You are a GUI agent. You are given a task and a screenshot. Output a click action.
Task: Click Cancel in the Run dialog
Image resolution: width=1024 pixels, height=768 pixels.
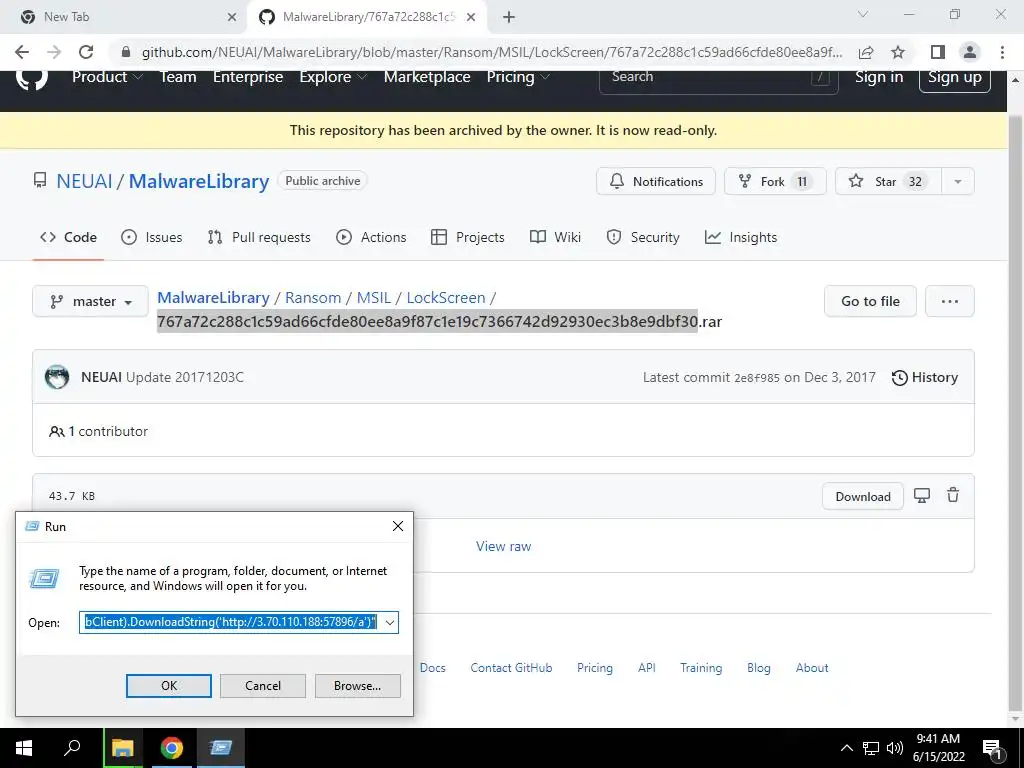tap(263, 686)
